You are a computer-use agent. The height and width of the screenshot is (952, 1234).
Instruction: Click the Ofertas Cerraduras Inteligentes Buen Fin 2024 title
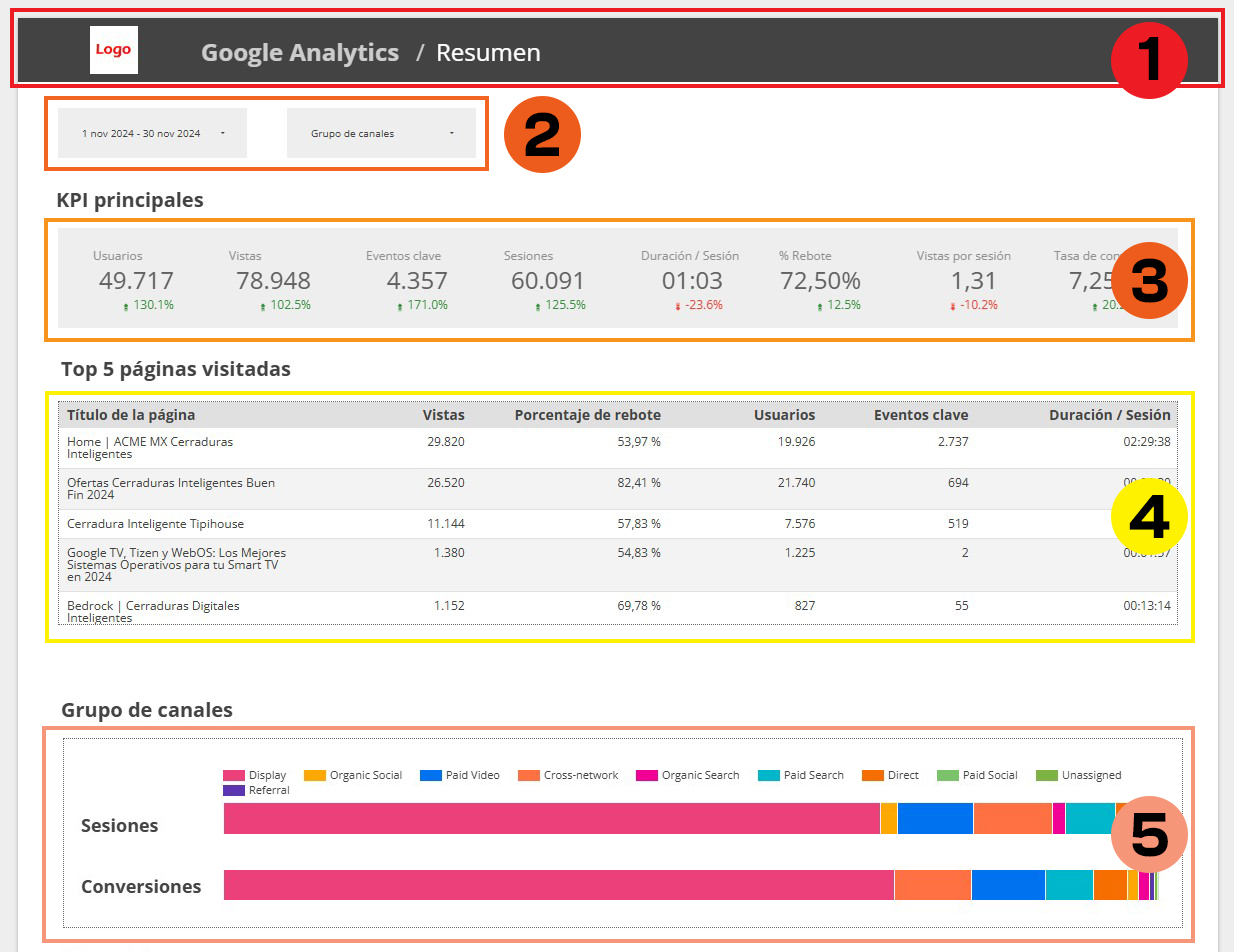click(171, 488)
